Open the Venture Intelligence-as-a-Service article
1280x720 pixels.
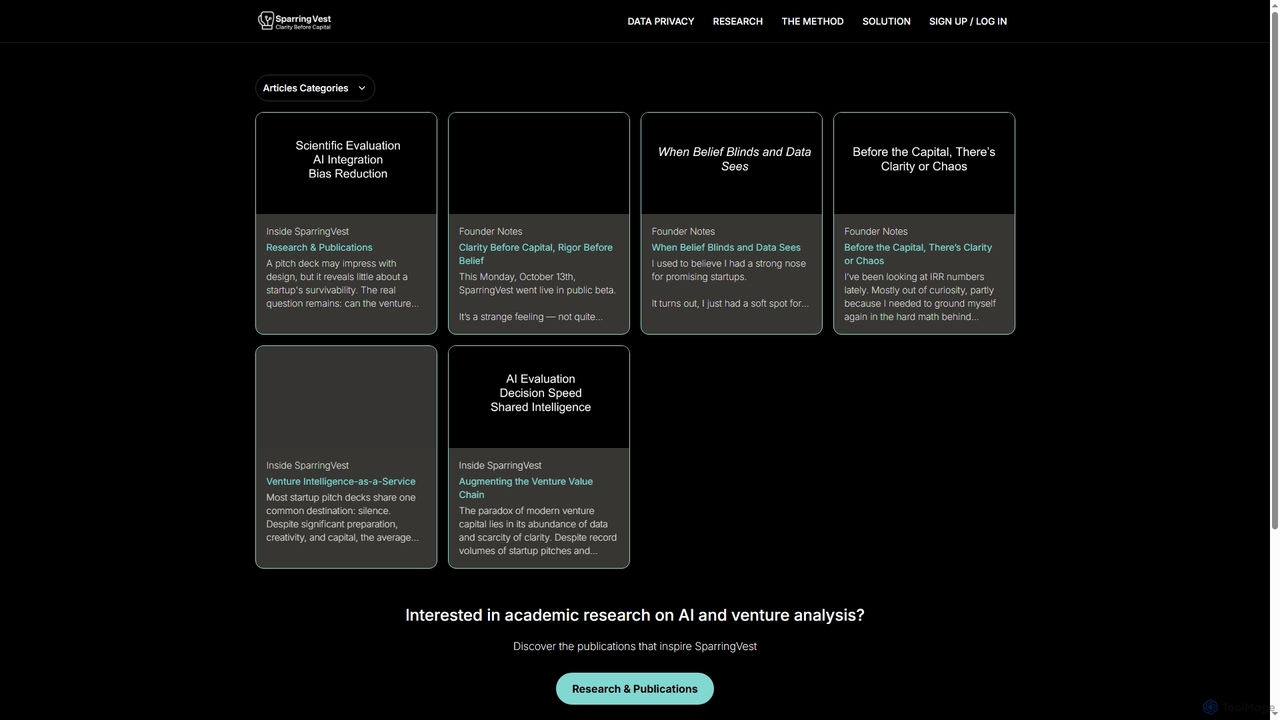point(341,481)
